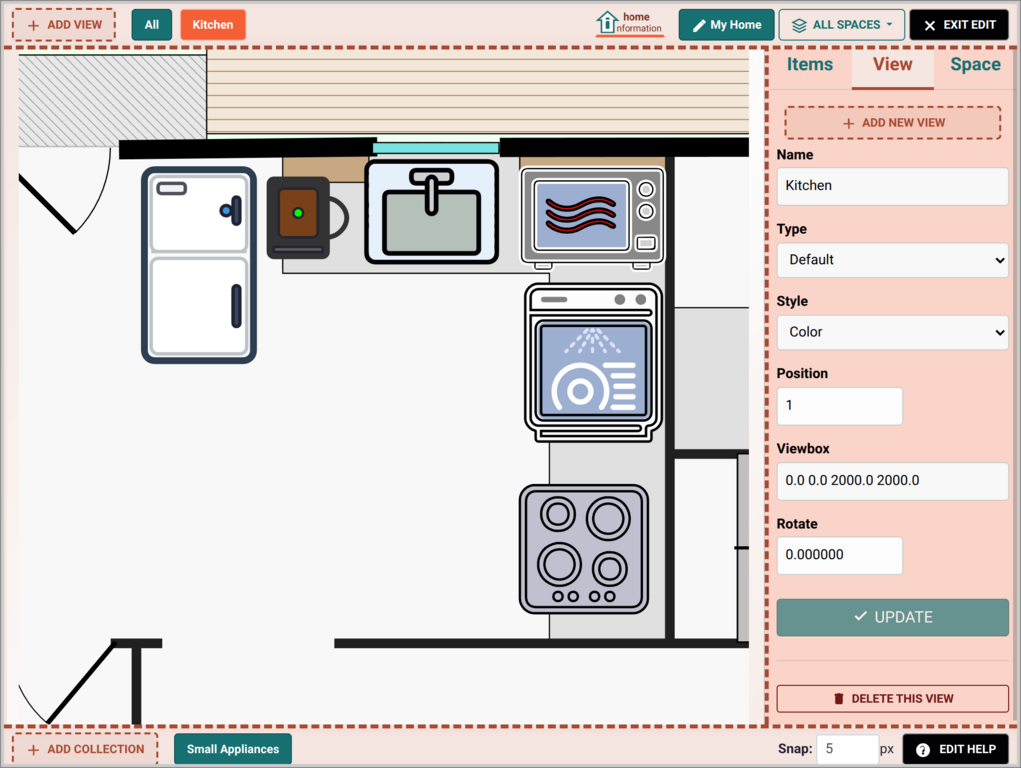Click the Update button
The width and height of the screenshot is (1021, 768).
[893, 617]
